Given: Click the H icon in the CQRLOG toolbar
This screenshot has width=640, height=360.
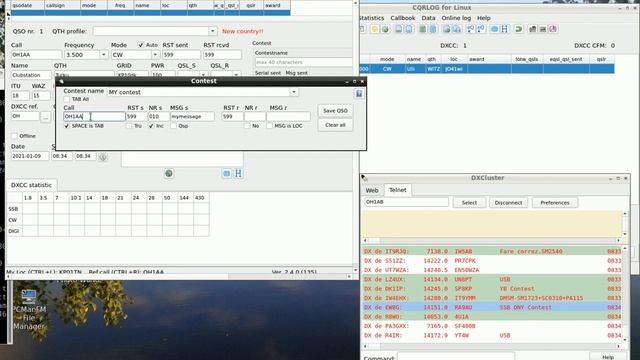Looking at the screenshot, I should [x=504, y=29].
